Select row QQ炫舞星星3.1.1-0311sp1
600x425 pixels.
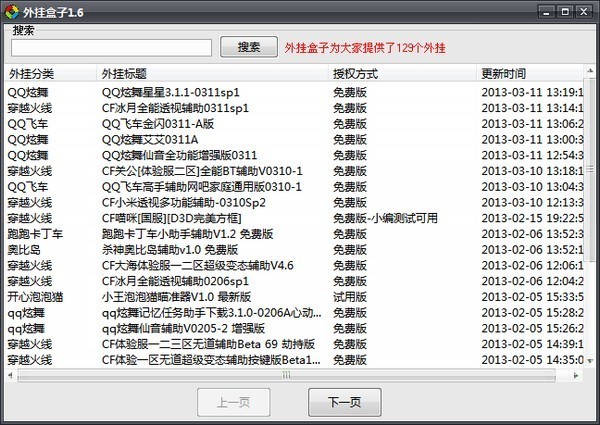pos(295,92)
